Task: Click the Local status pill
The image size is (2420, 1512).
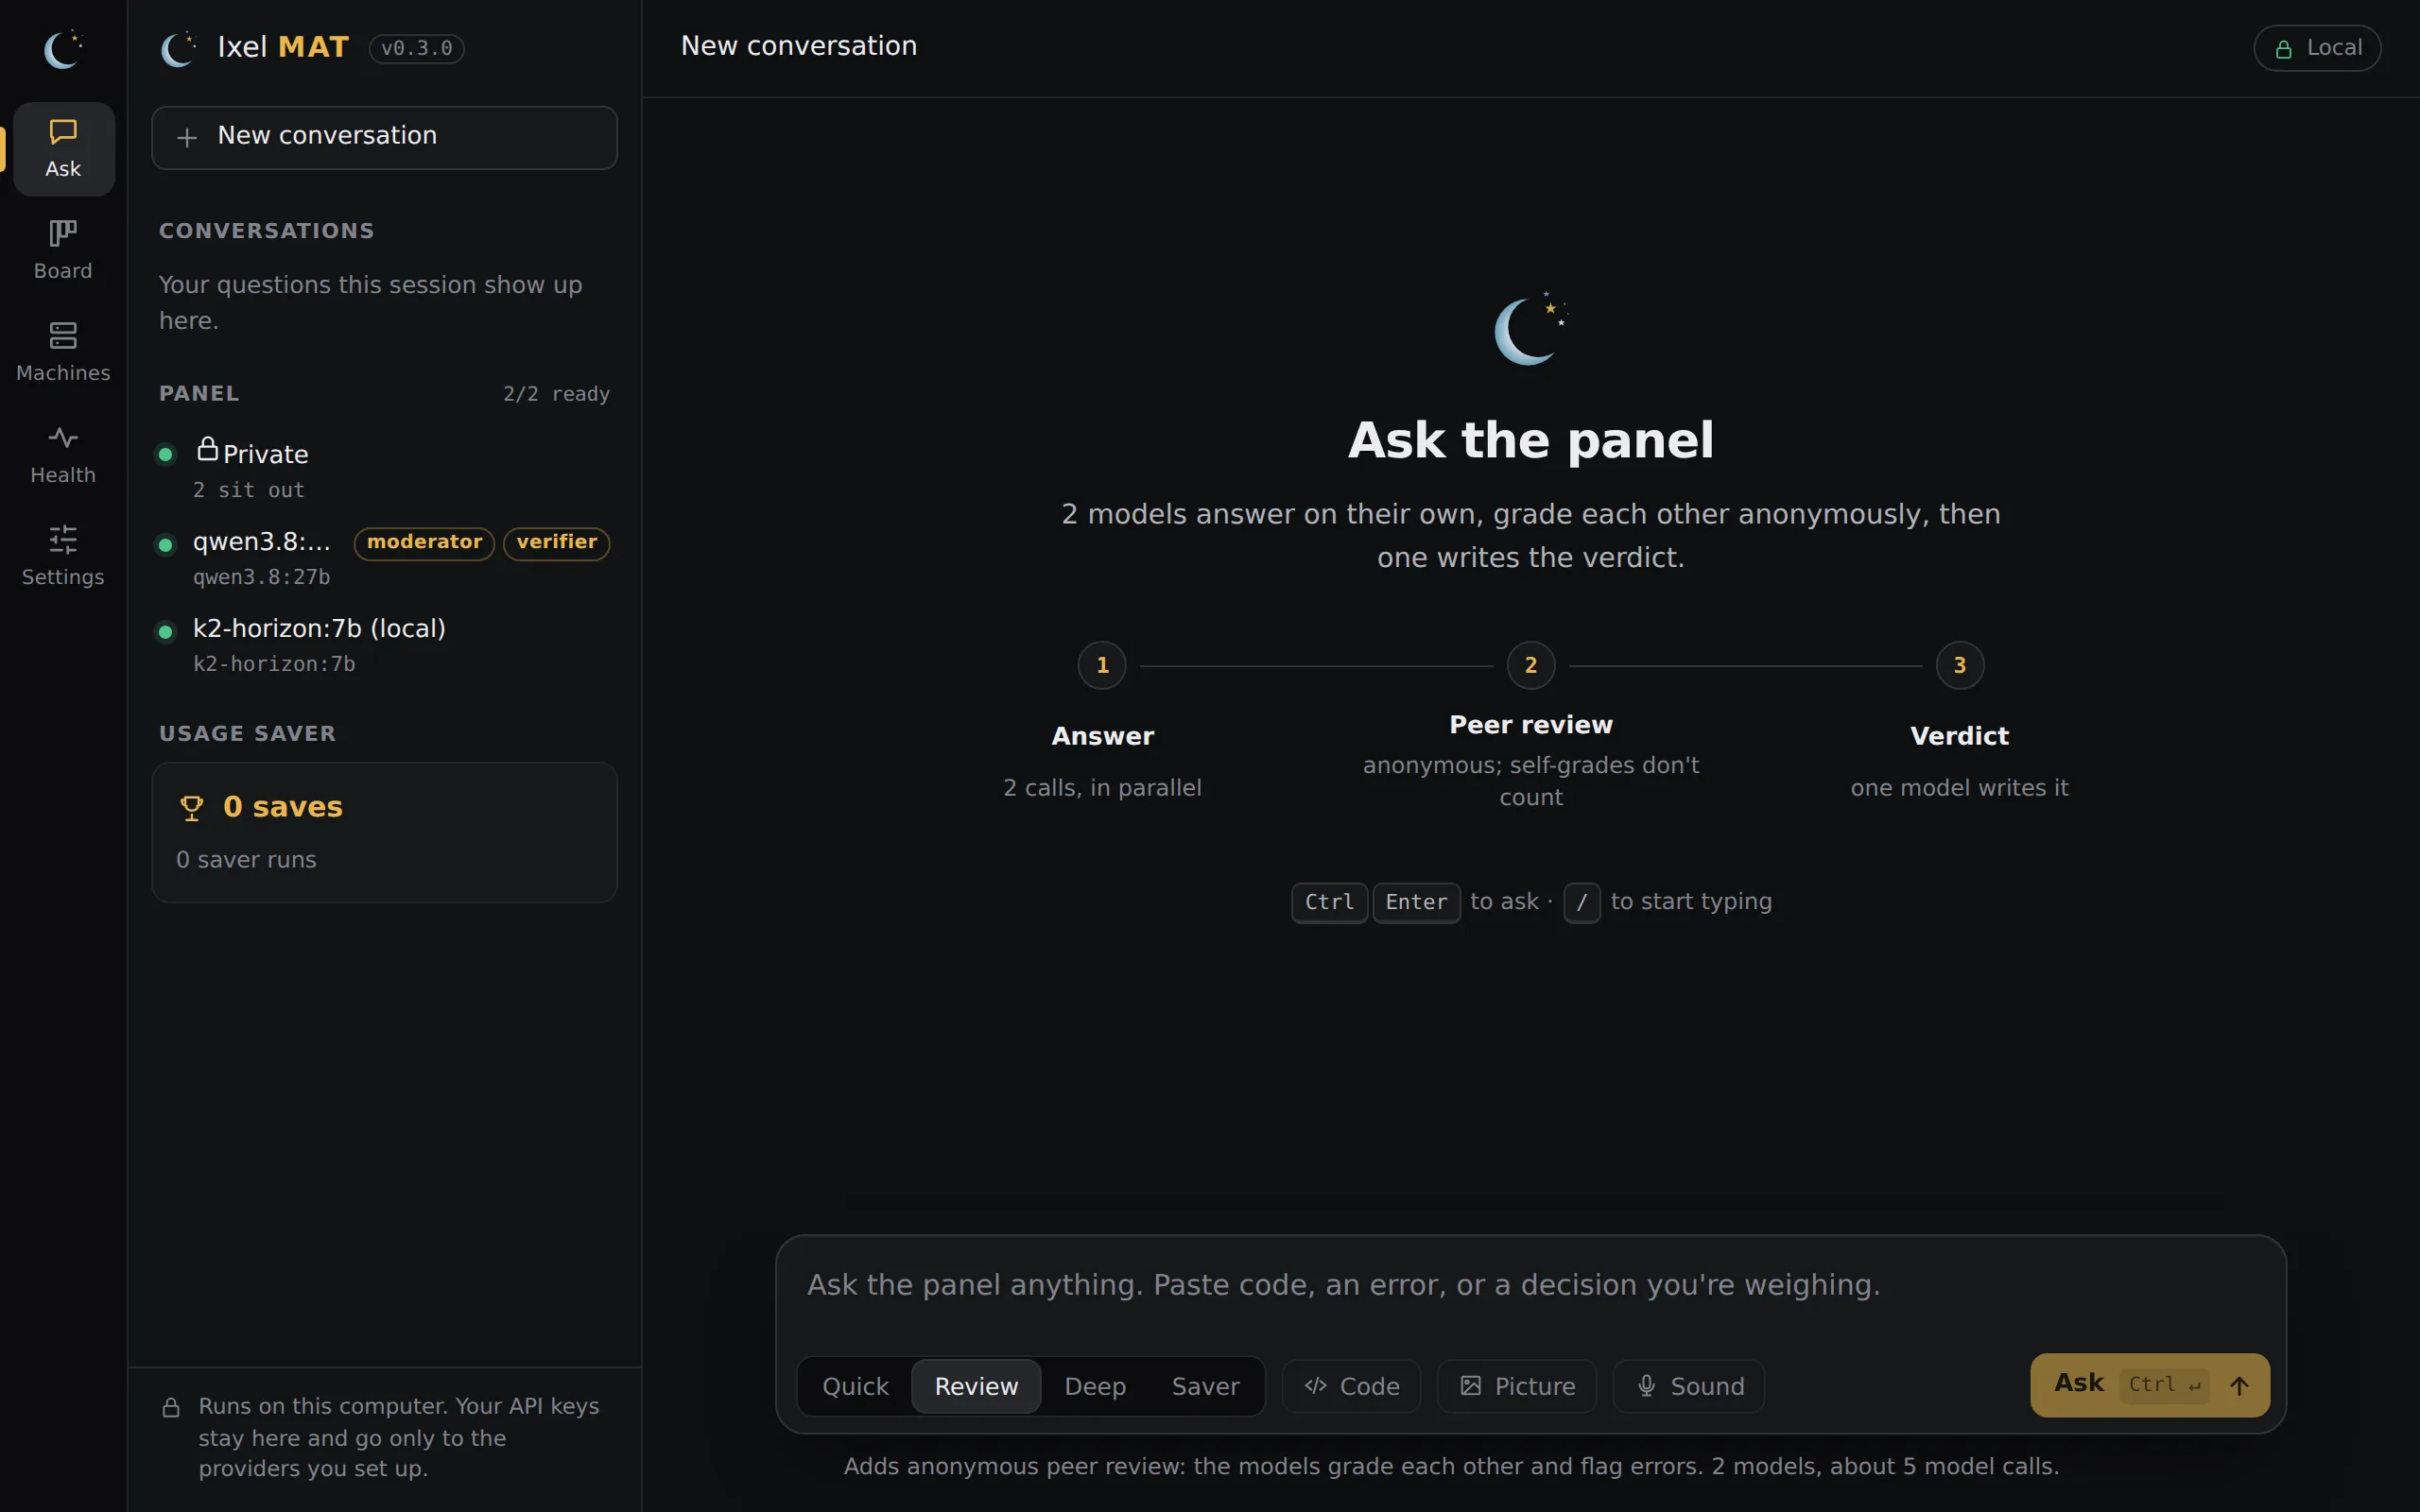Action: [2317, 48]
